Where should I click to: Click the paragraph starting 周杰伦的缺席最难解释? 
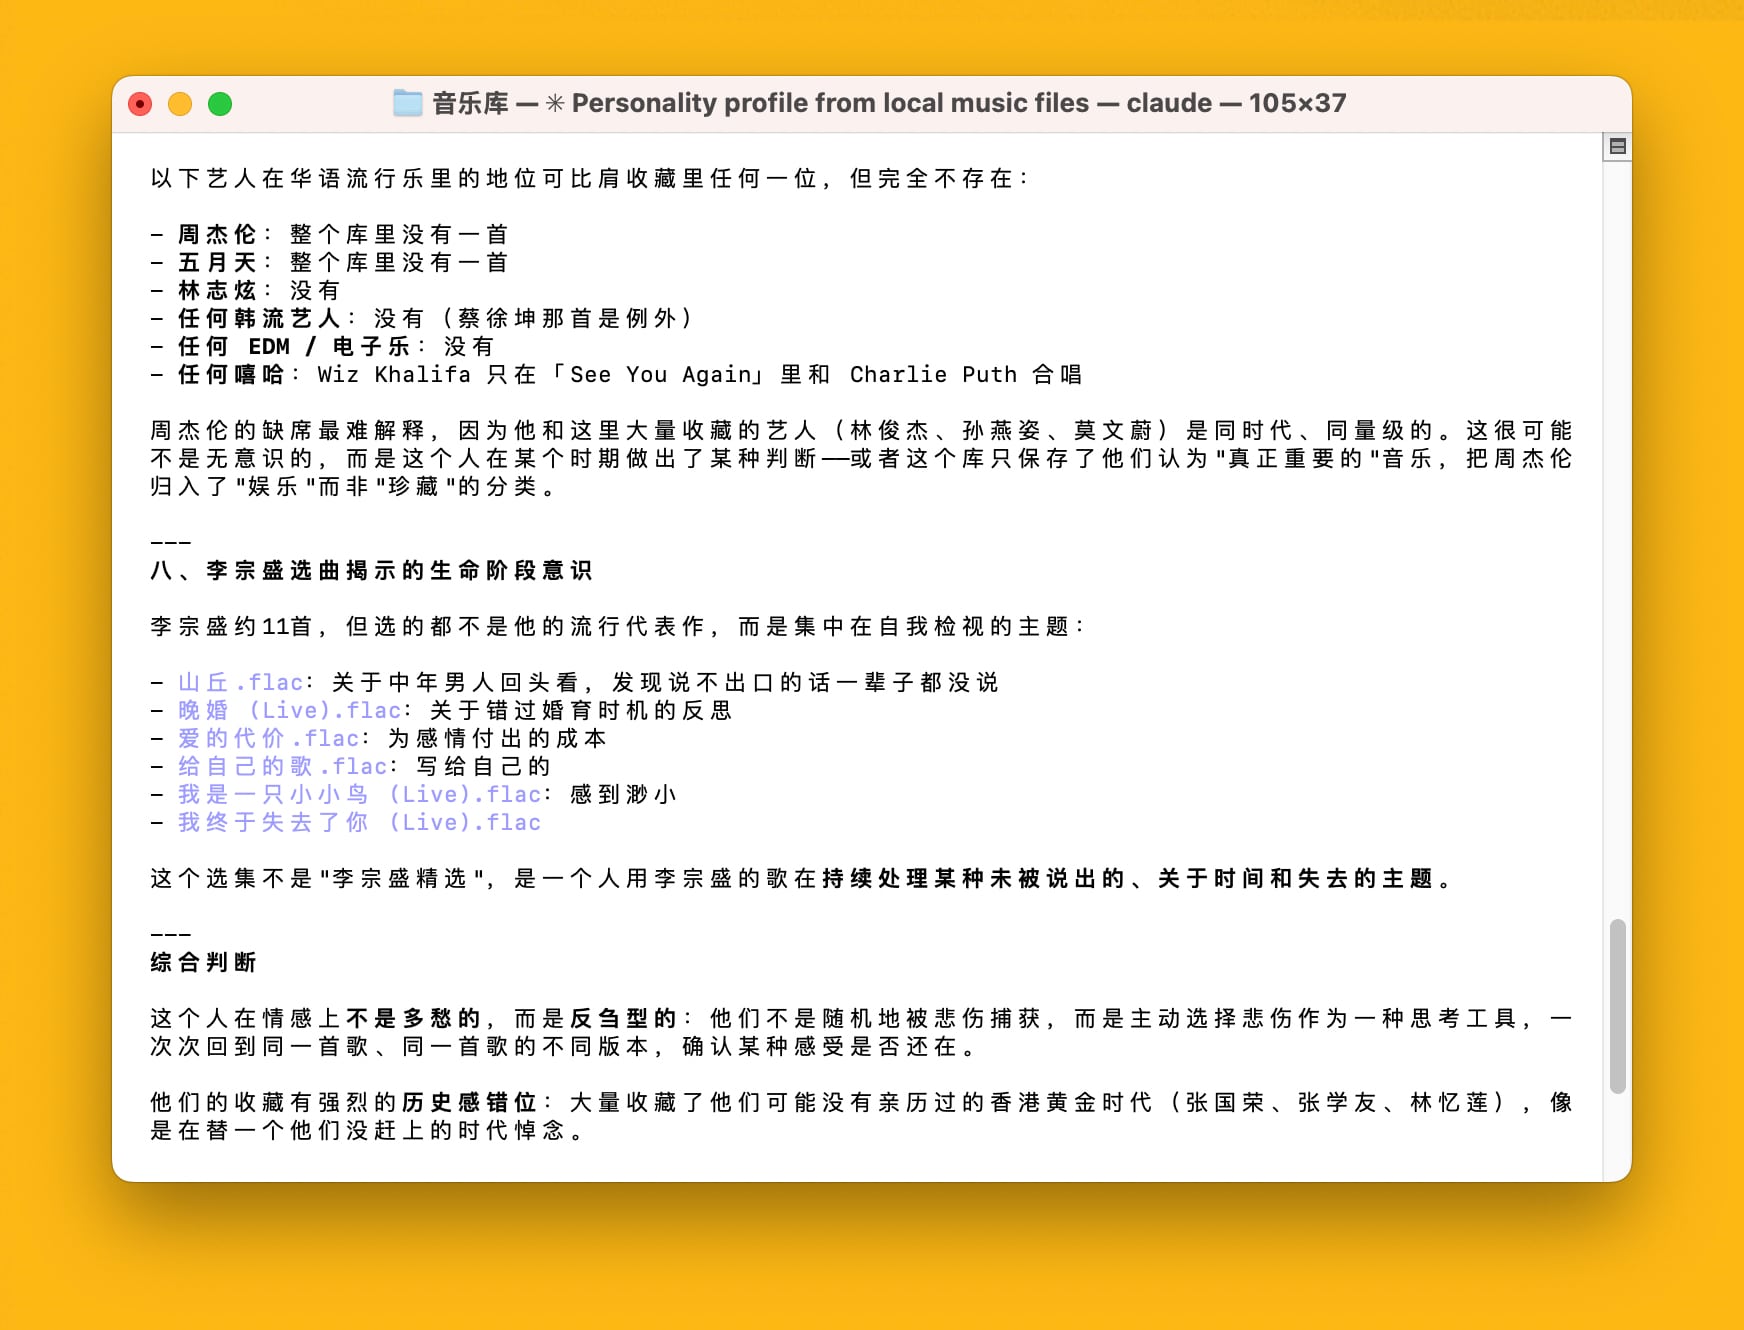(x=861, y=458)
